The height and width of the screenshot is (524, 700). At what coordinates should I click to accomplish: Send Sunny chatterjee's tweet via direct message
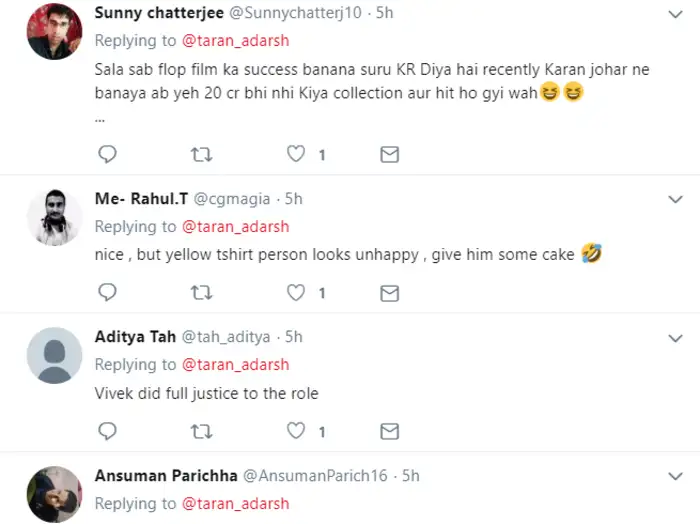point(390,154)
